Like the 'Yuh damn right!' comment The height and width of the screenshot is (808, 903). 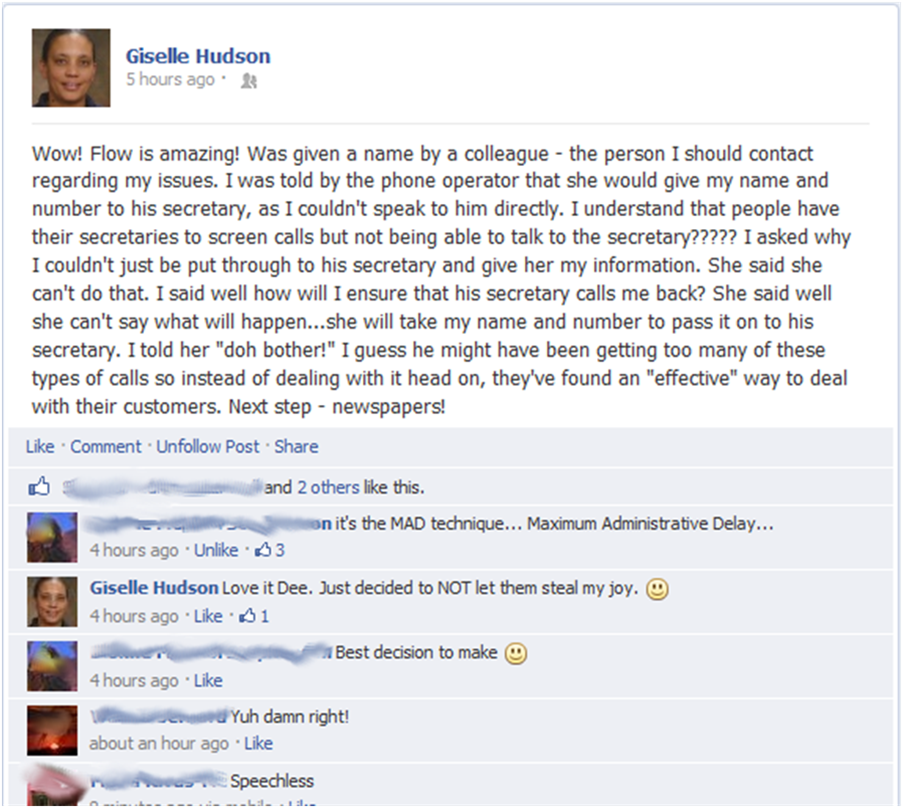tap(259, 743)
